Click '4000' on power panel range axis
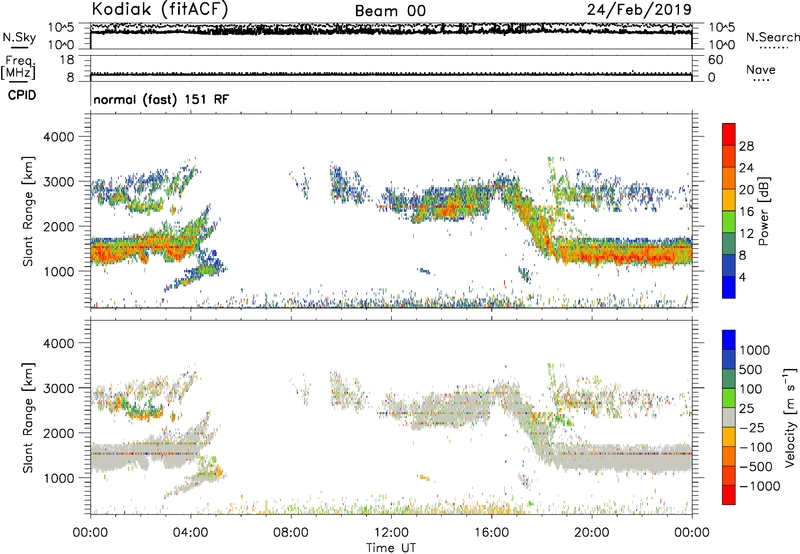This screenshot has height=554, width=800. tap(58, 137)
